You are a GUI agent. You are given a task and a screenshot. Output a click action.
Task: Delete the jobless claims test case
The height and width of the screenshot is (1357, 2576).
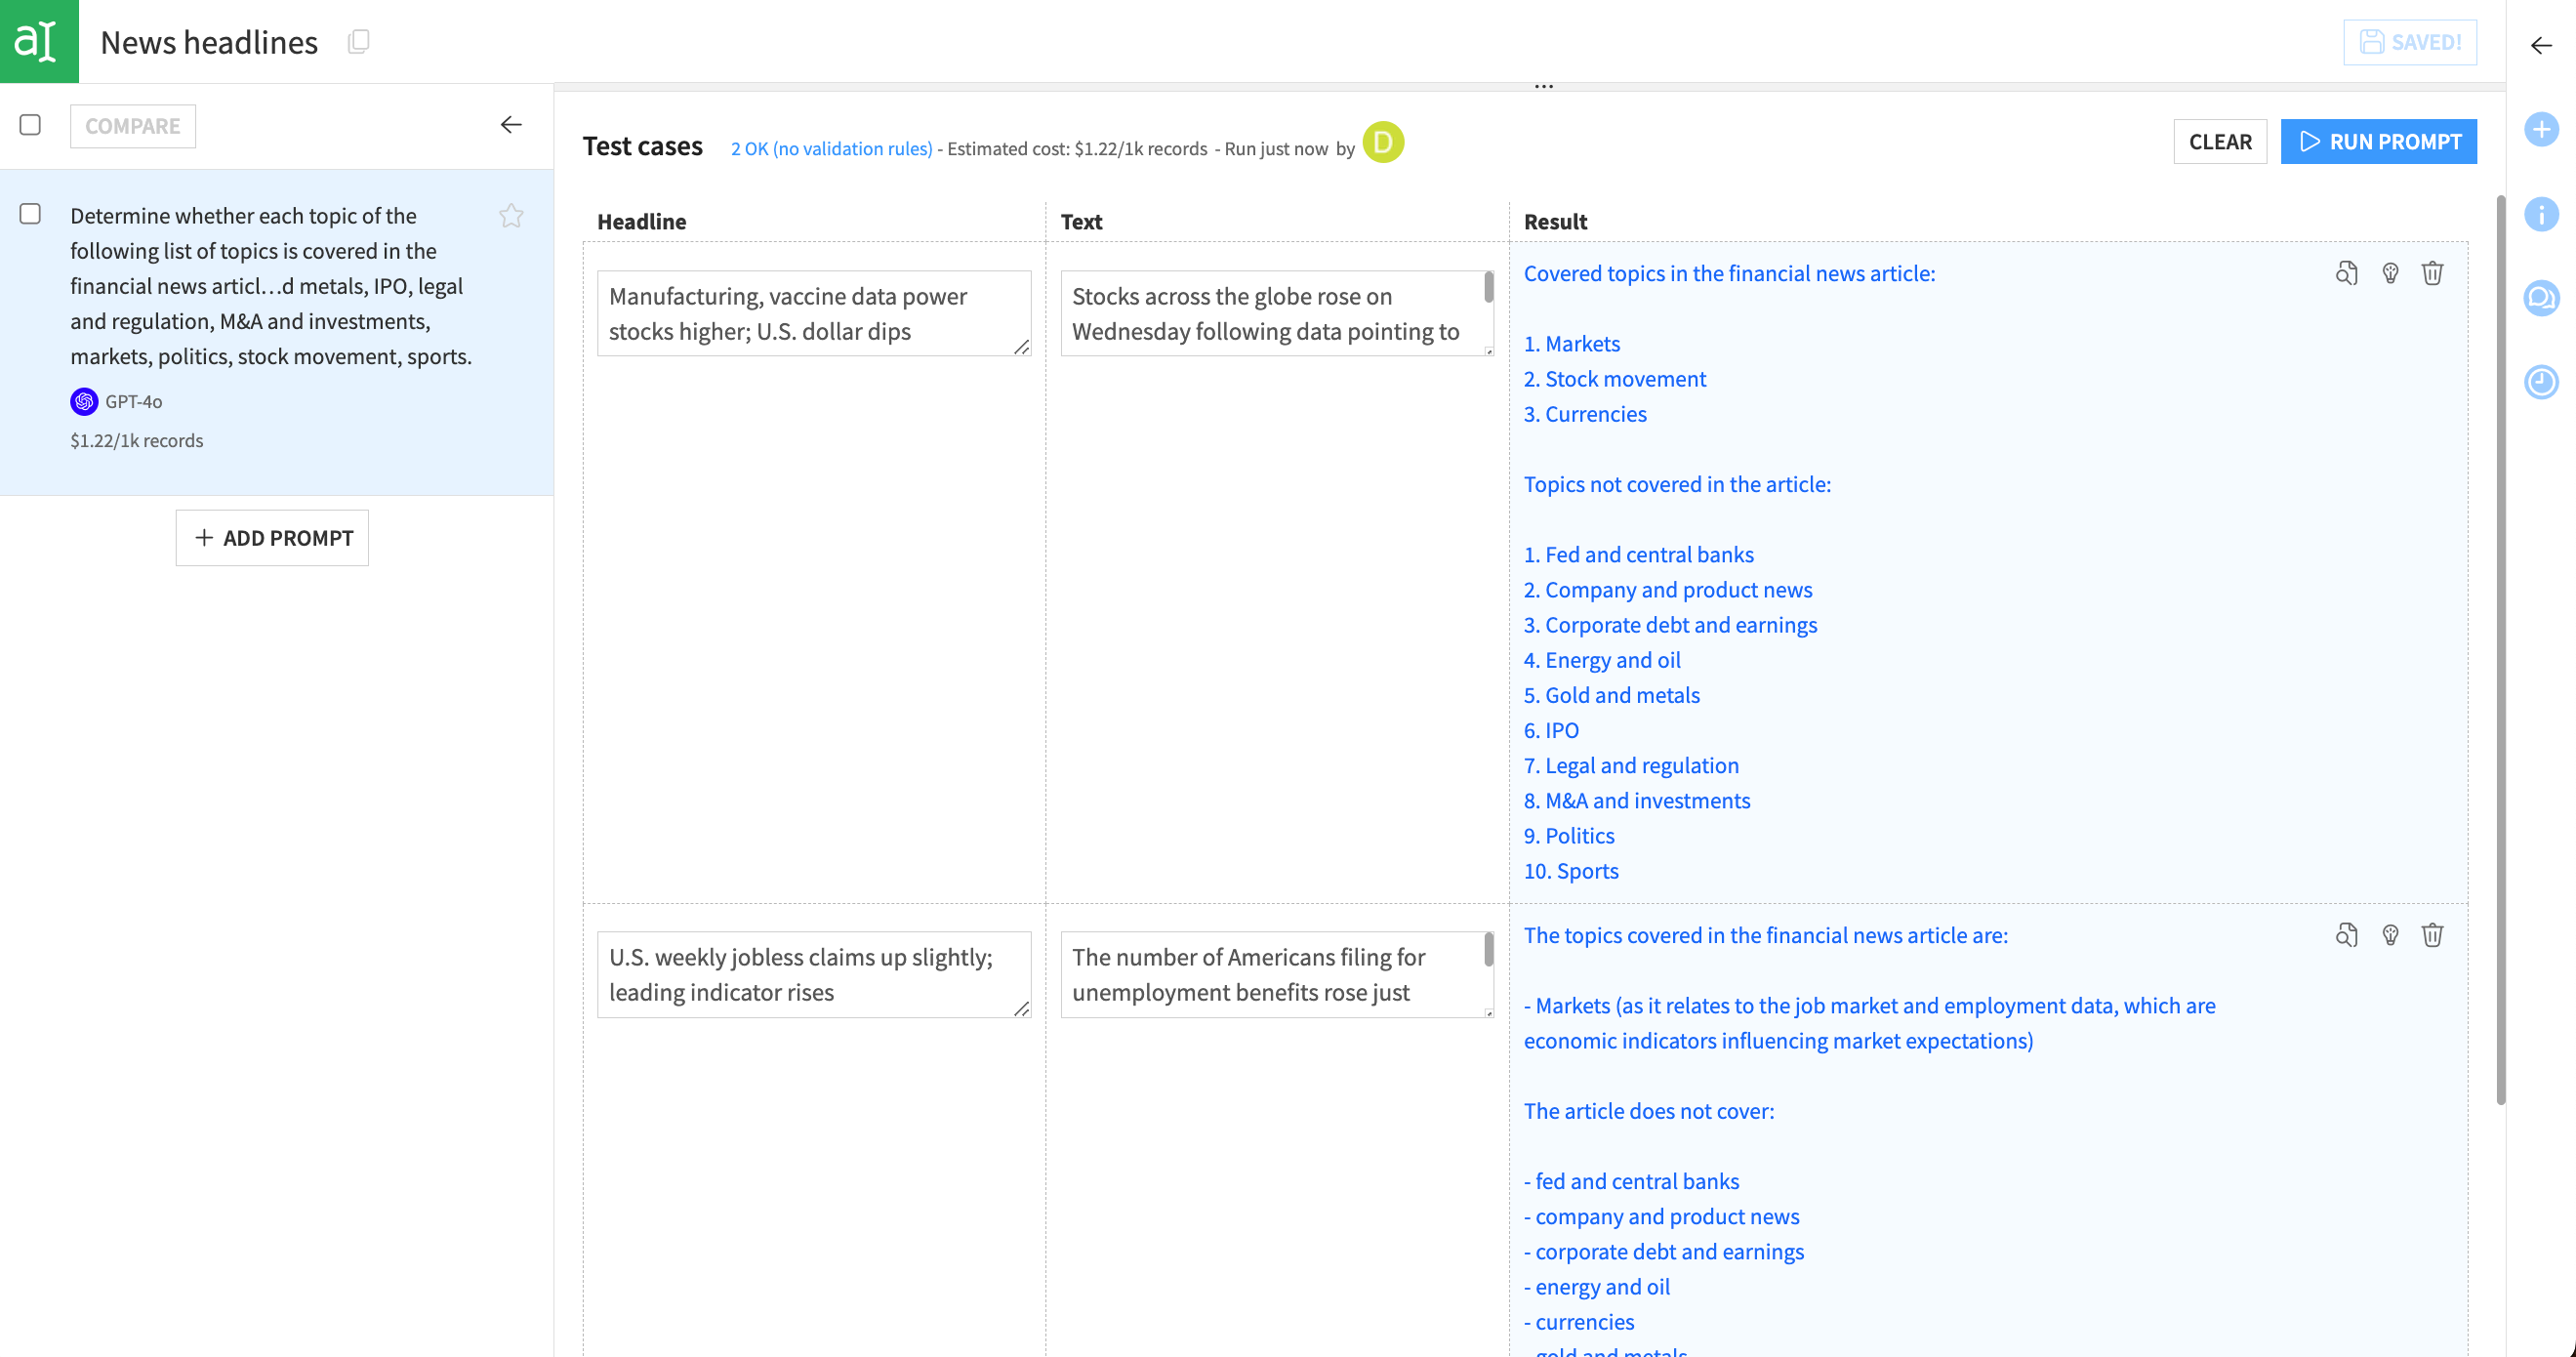point(2432,935)
